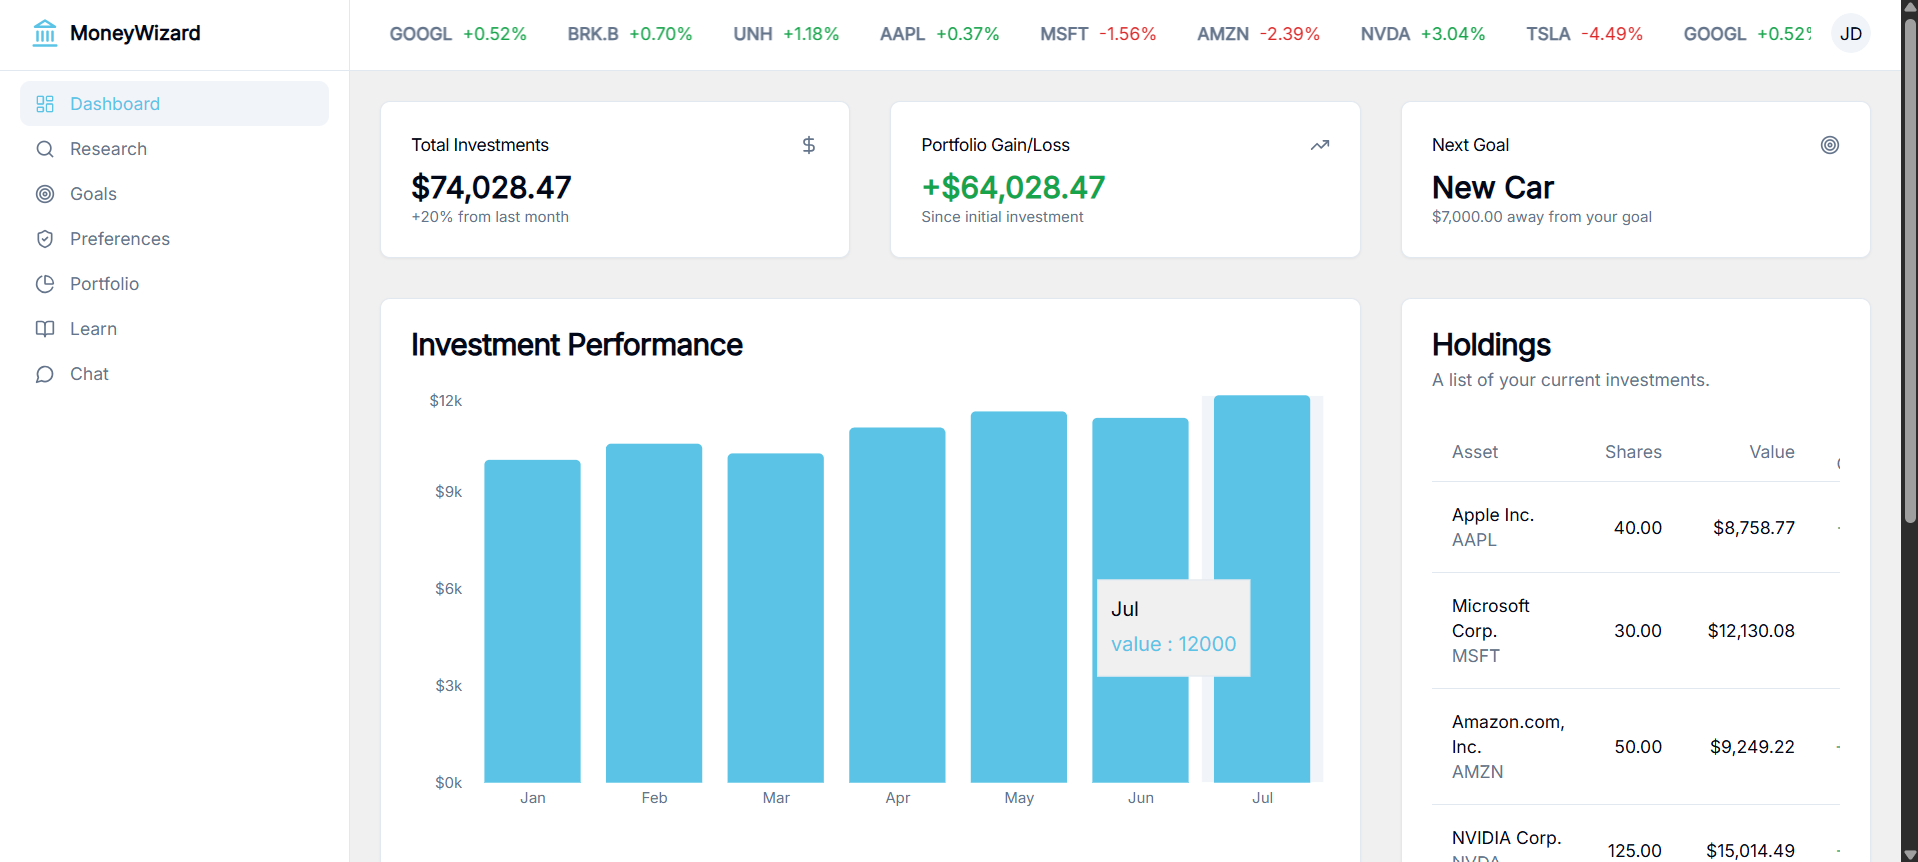Click the Learn book icon
Viewport: 1918px width, 862px height.
(x=45, y=329)
